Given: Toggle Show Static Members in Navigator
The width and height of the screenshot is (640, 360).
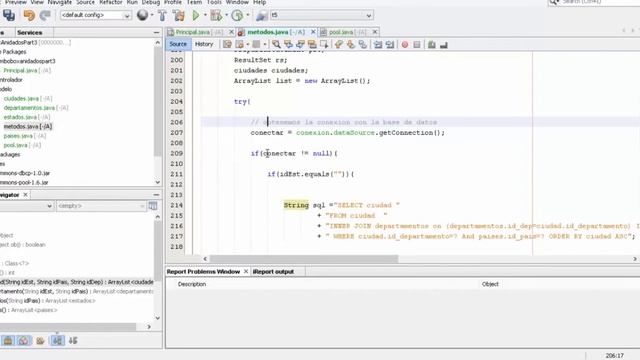Looking at the screenshot, I should (40, 340).
